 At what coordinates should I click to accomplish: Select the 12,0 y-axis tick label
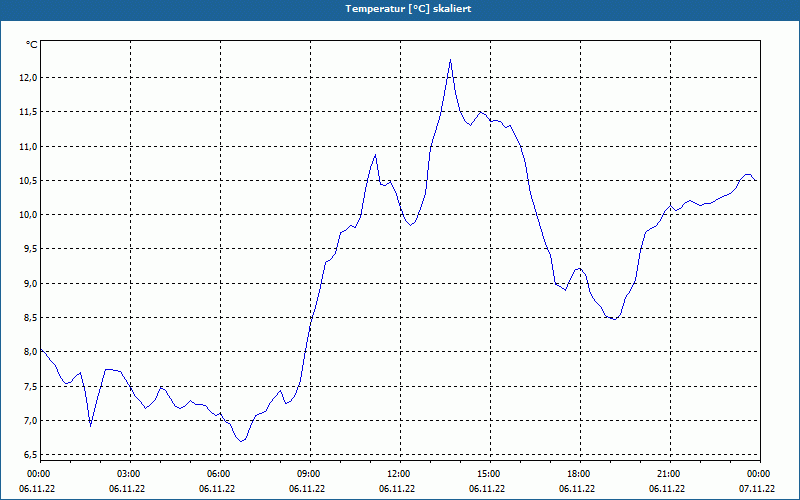(x=29, y=78)
